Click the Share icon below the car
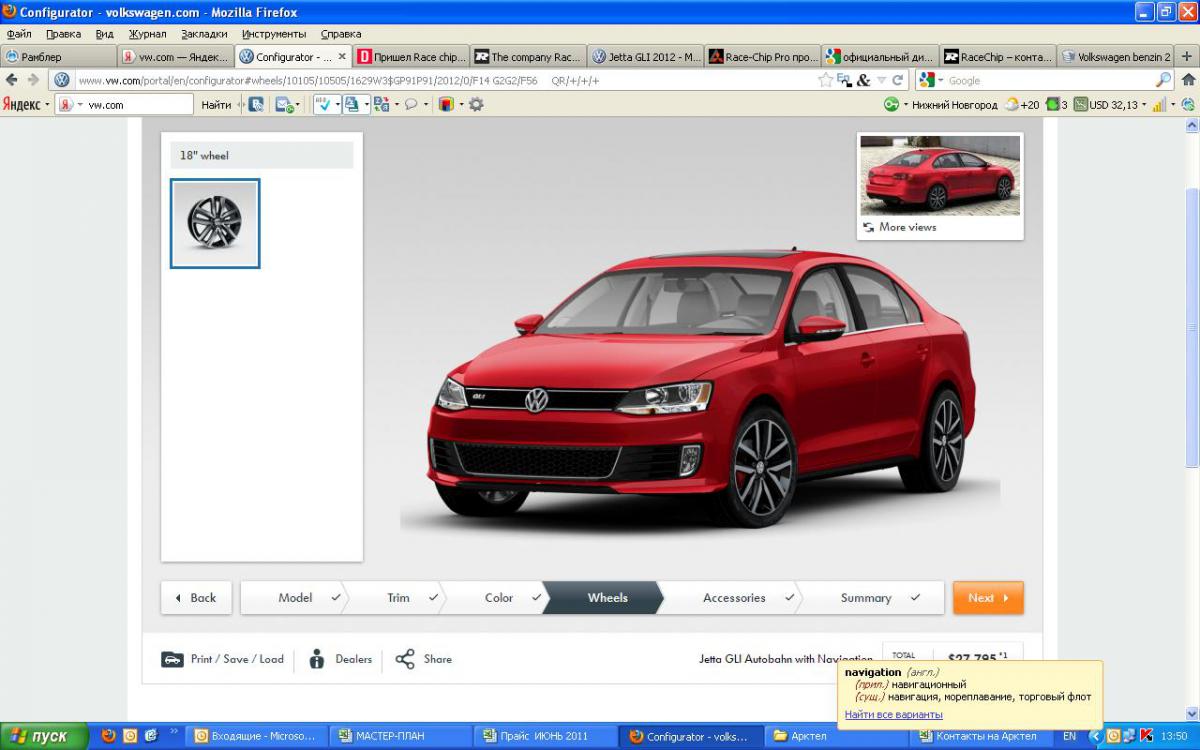 405,659
